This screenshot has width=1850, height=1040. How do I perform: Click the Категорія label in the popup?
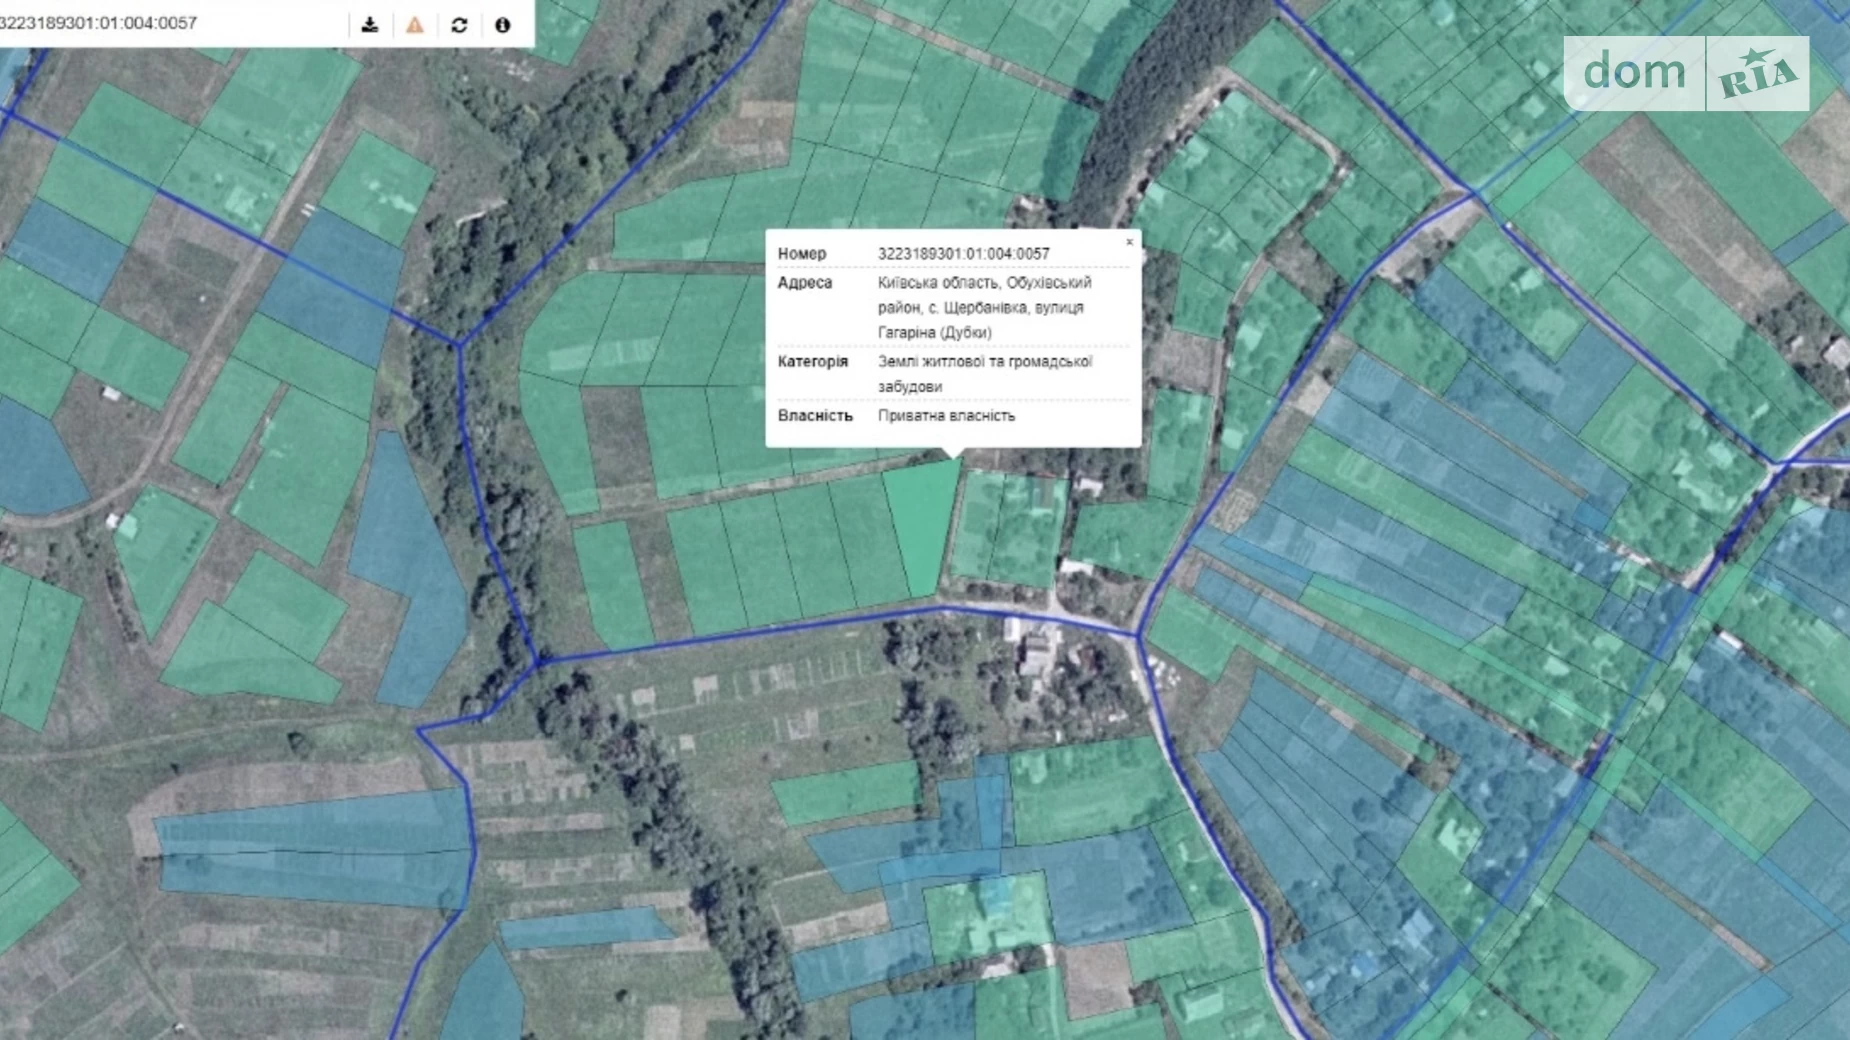(812, 362)
